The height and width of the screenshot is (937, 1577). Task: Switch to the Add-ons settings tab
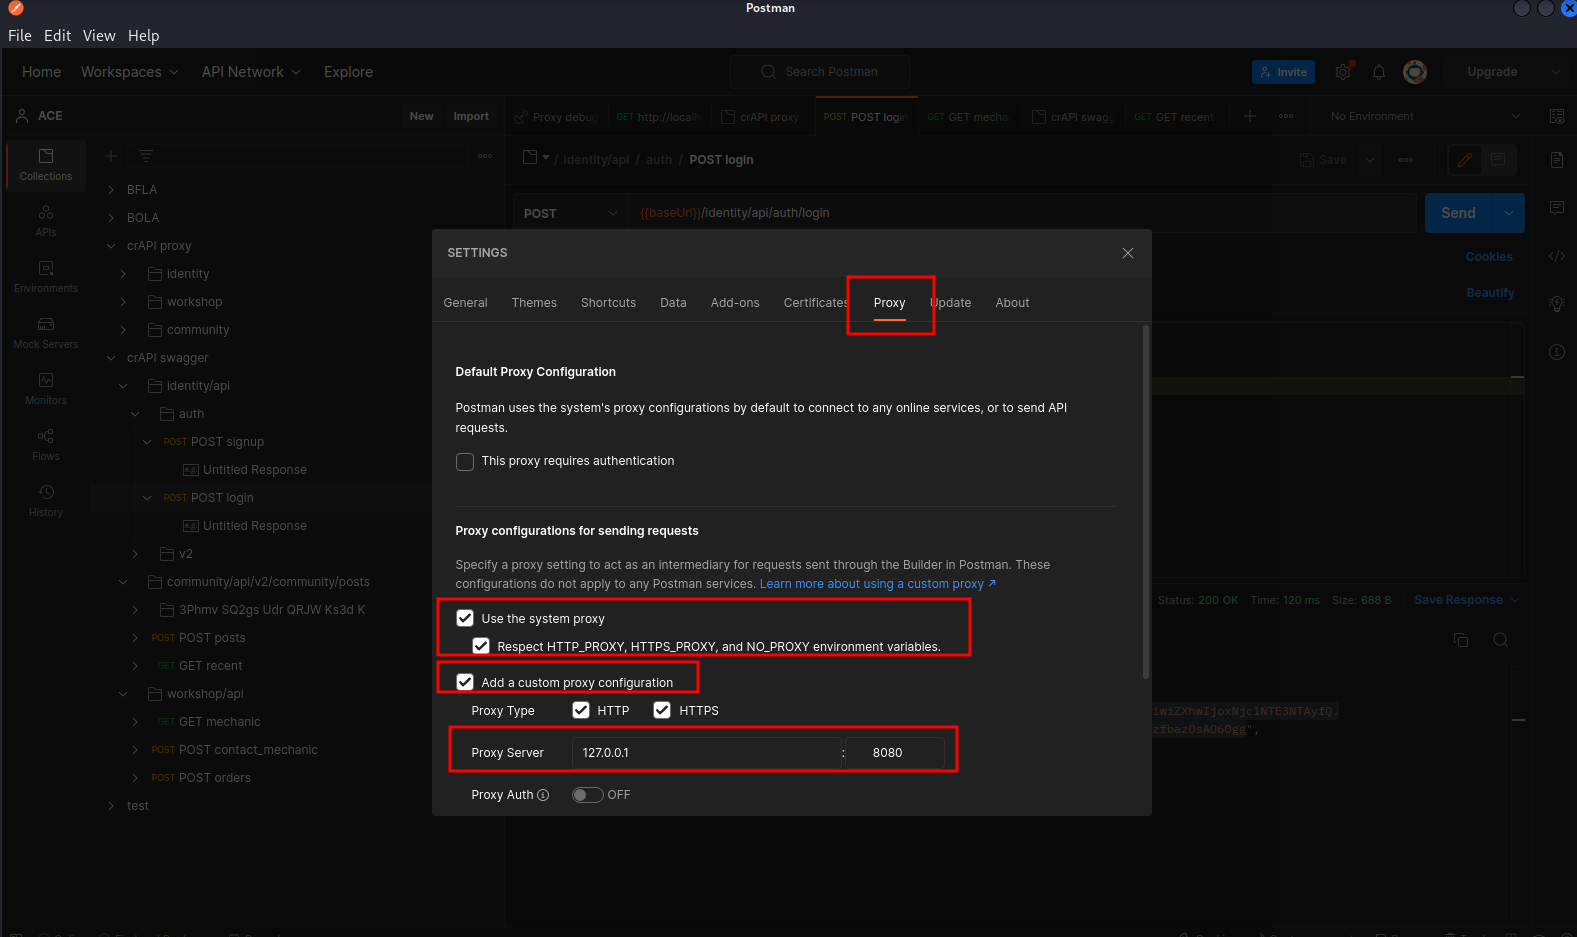735,303
